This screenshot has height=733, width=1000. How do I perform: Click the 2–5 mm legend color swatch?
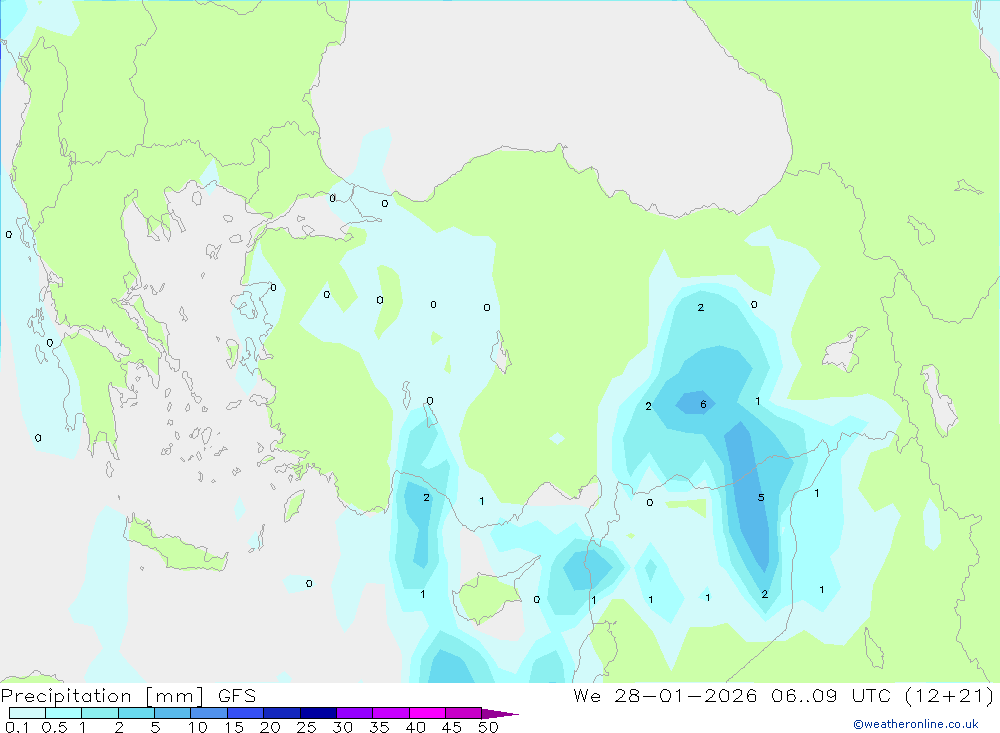(x=136, y=713)
